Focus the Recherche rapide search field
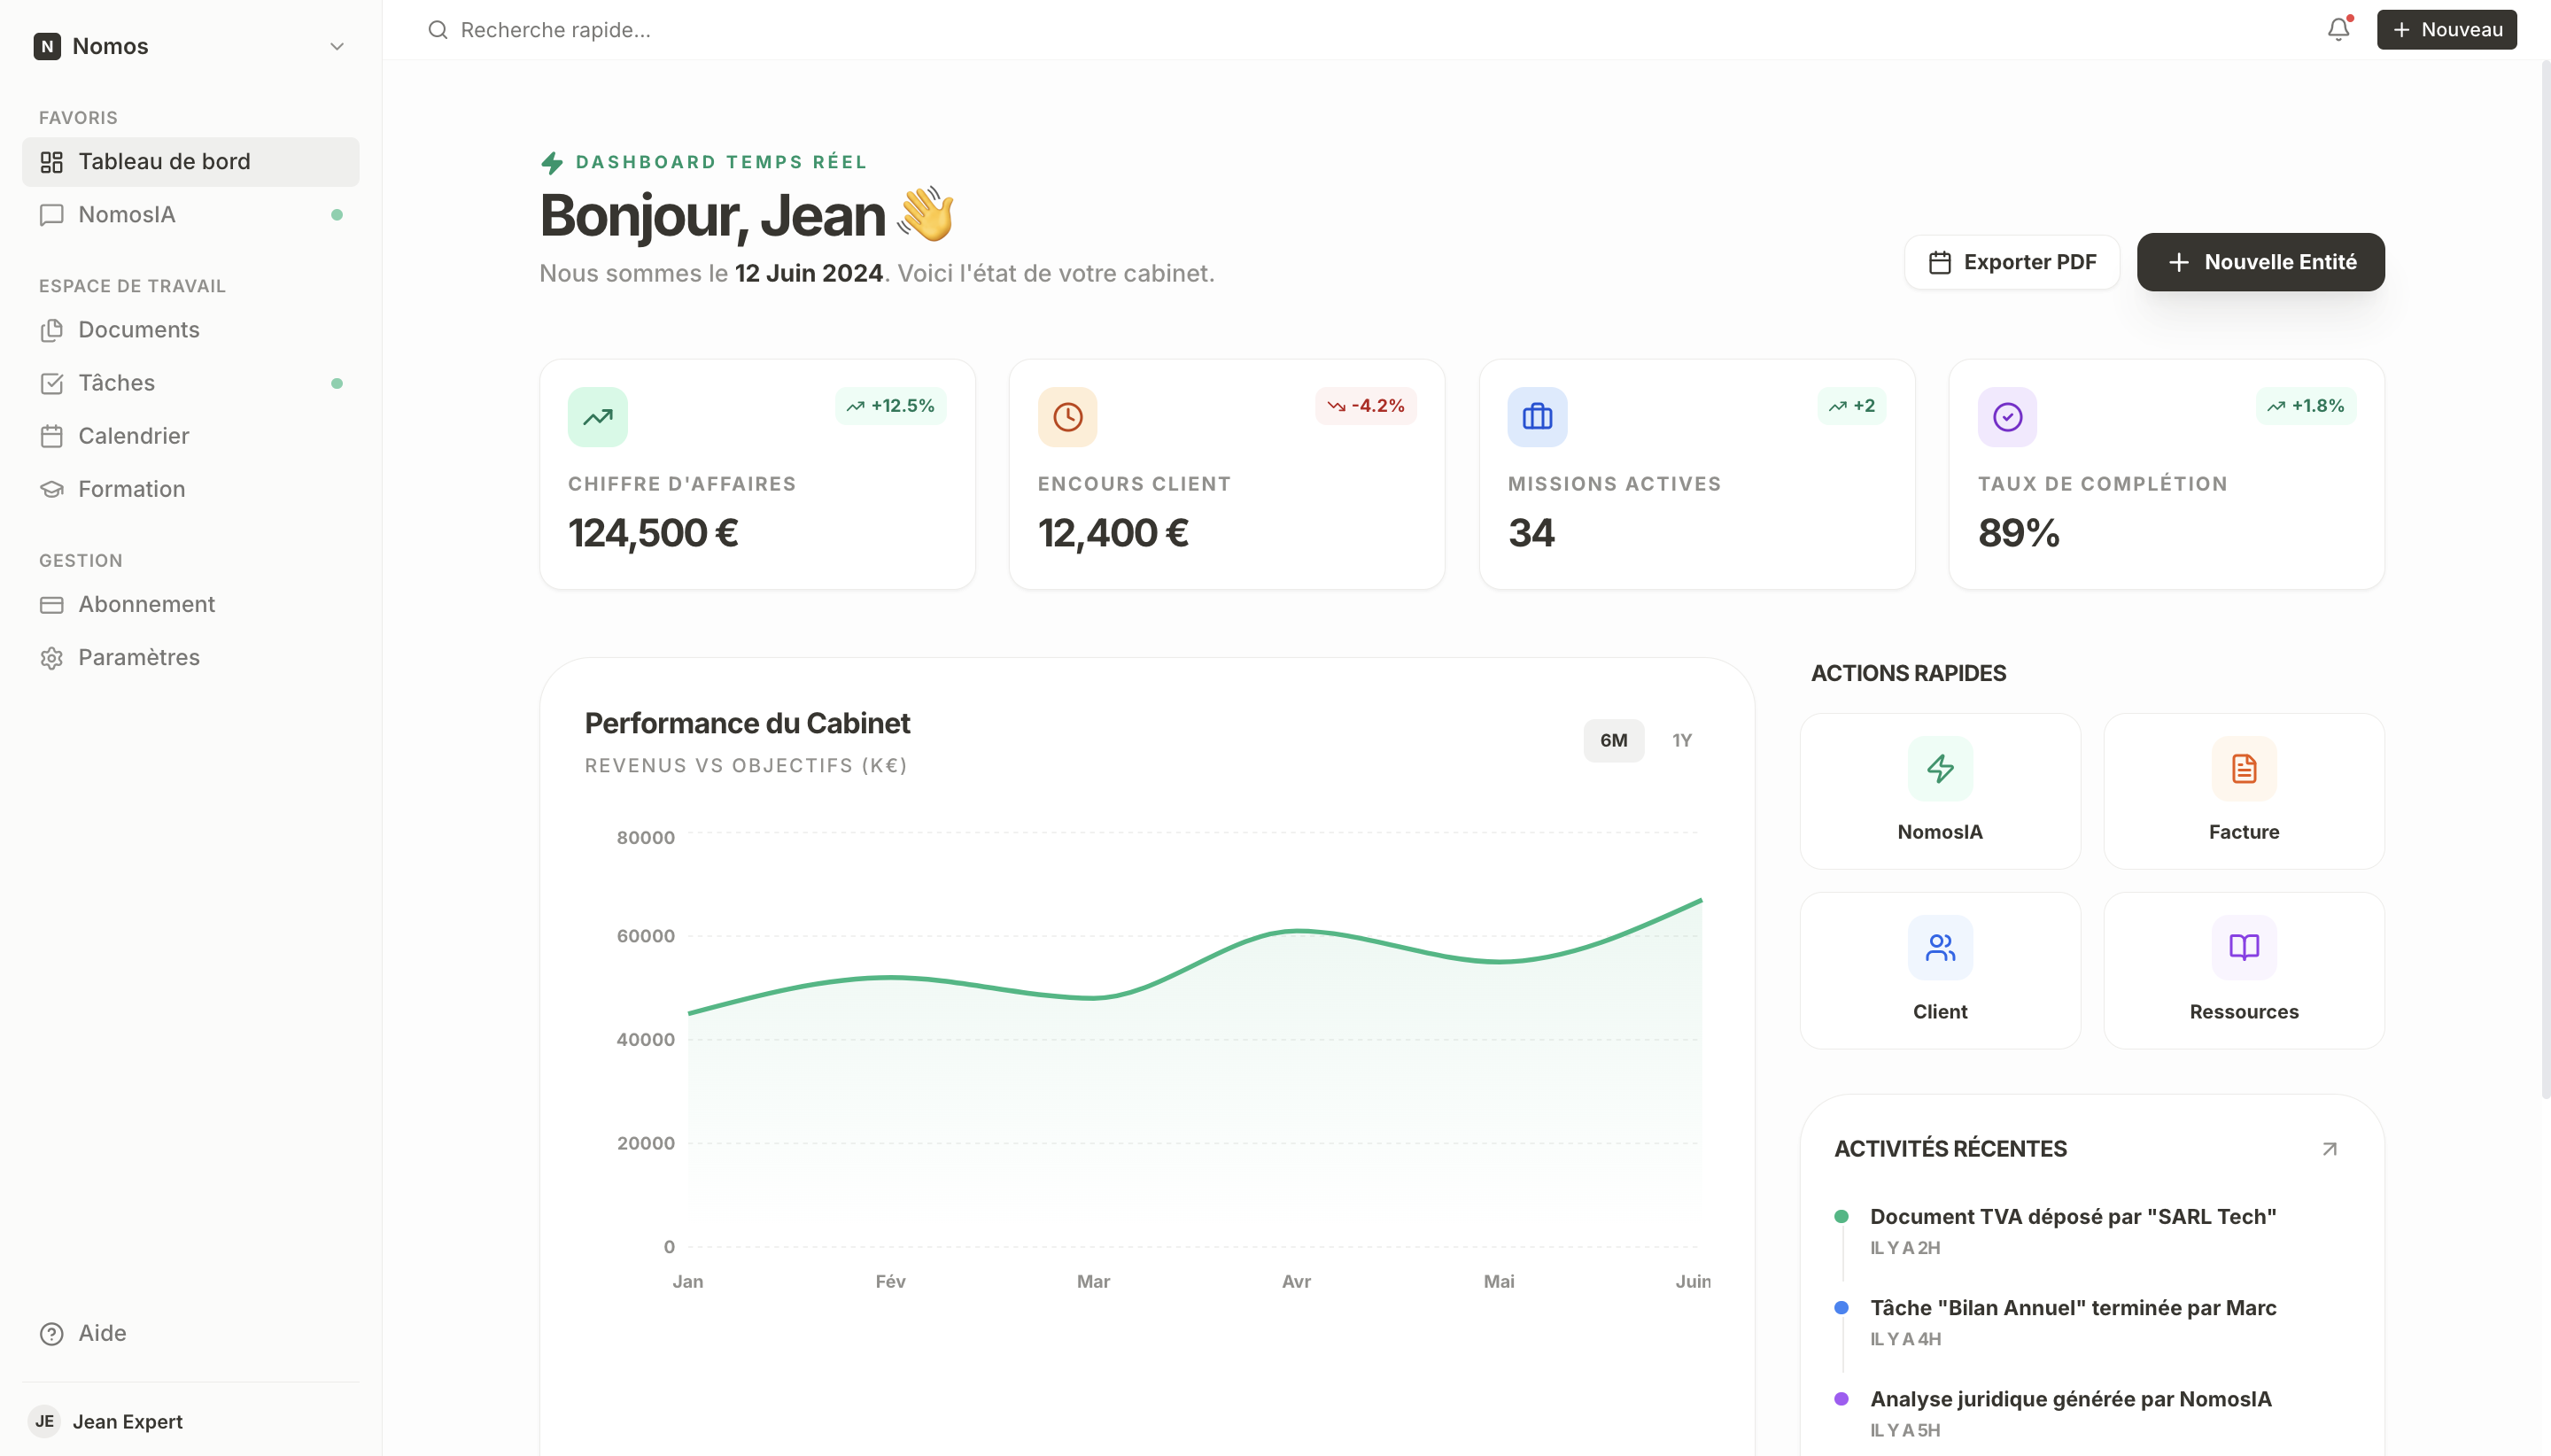The height and width of the screenshot is (1456, 2551). pos(555,30)
